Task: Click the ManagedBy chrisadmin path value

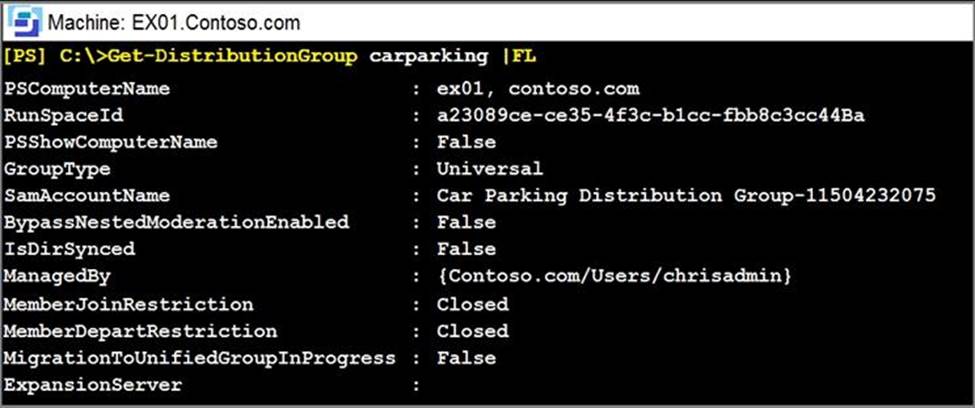Action: pyautogui.click(x=614, y=276)
